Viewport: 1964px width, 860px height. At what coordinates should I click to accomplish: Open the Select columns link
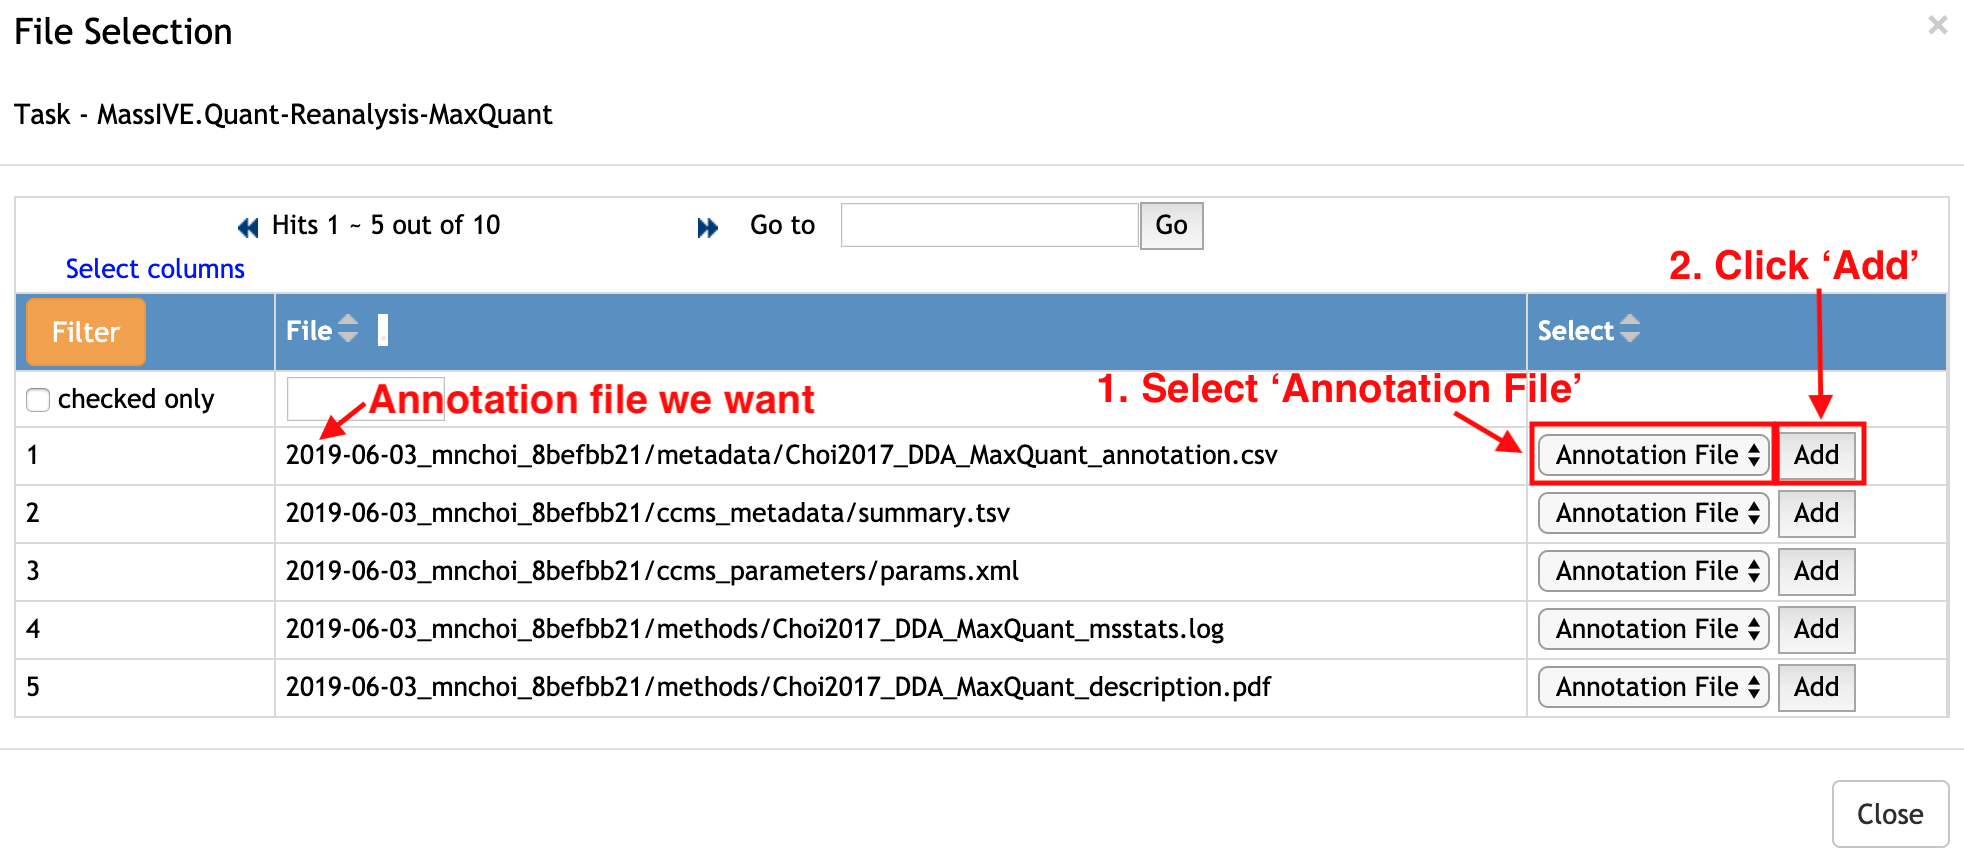(155, 269)
